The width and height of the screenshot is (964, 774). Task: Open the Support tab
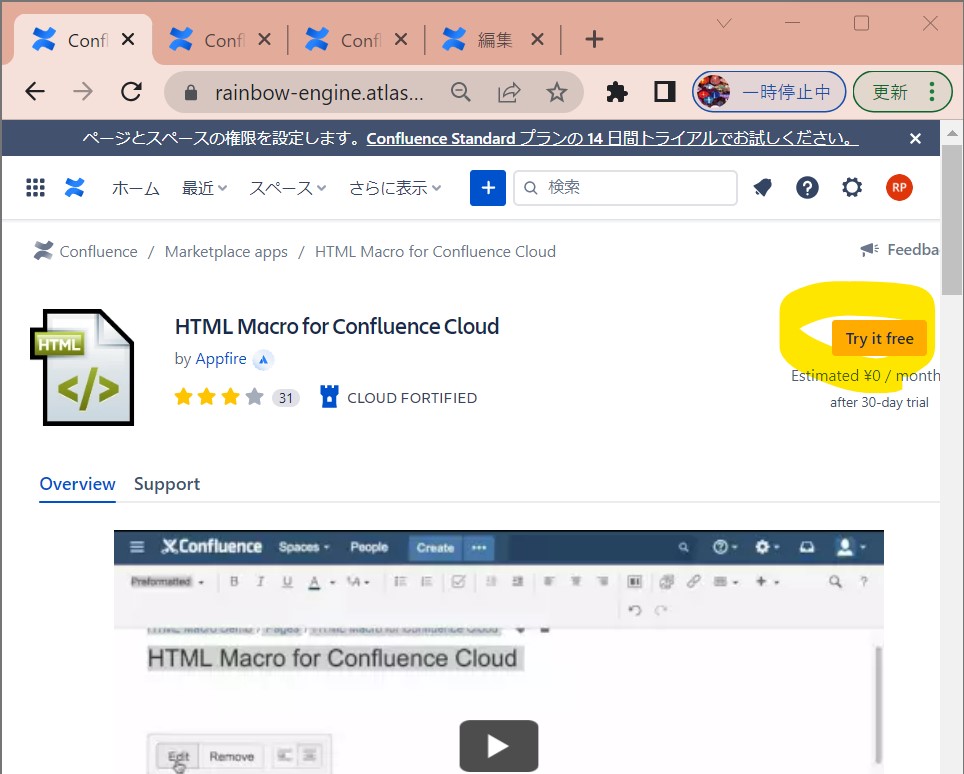[x=167, y=484]
